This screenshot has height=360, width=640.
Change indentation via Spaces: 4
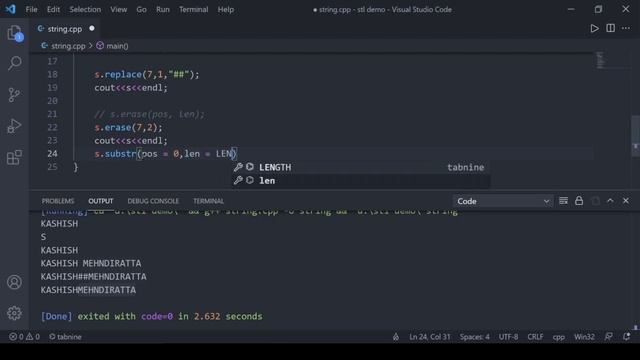tap(475, 337)
